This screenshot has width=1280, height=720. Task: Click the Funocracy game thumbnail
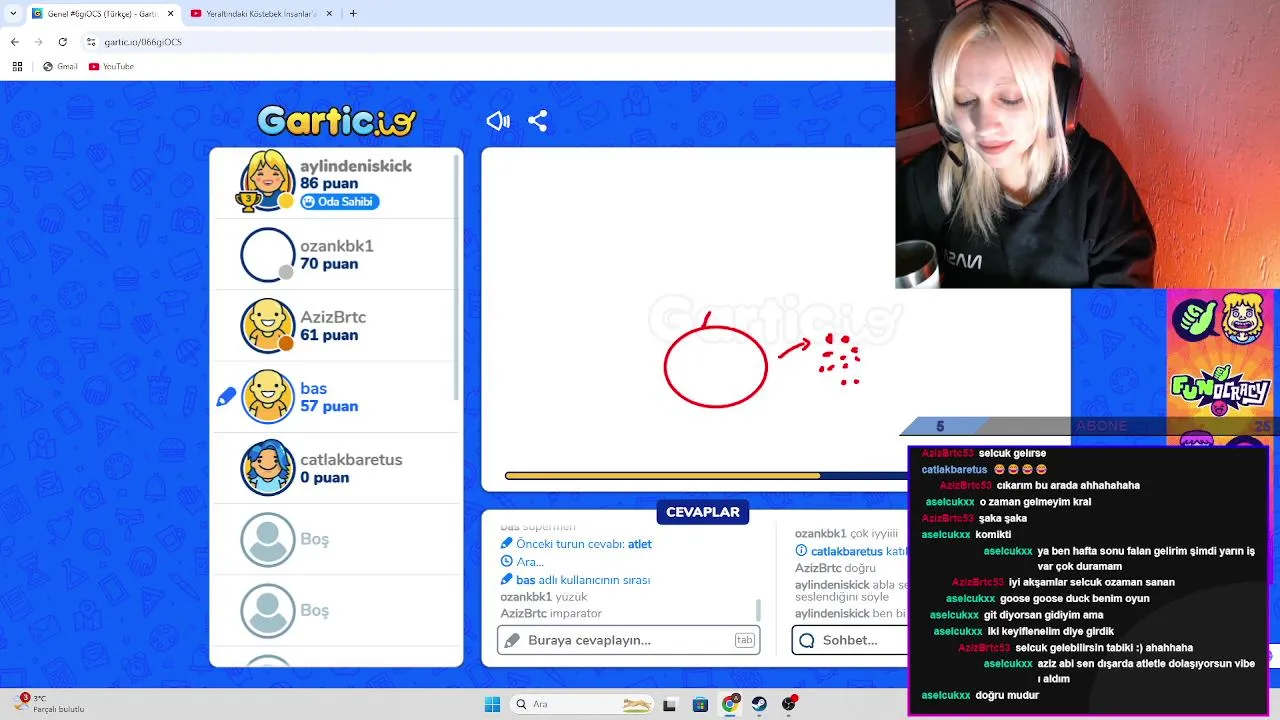1220,390
